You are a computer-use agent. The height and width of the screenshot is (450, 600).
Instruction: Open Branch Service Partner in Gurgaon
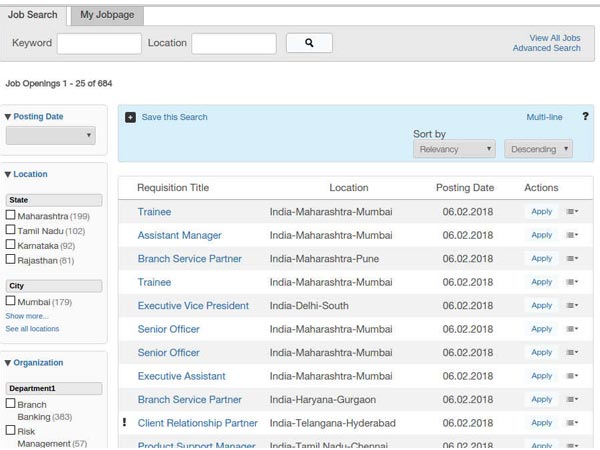click(x=190, y=399)
